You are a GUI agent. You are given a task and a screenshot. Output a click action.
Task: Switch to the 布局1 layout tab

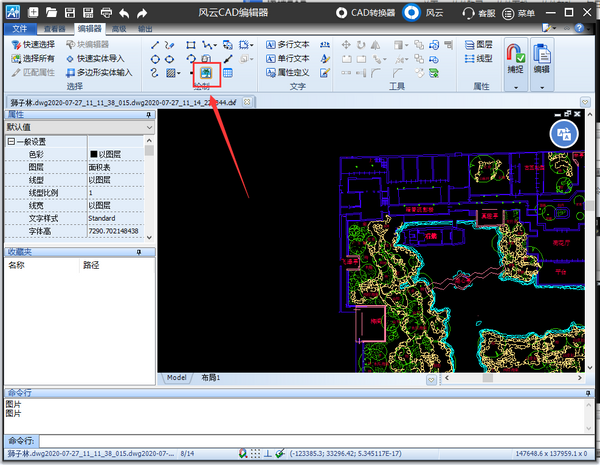point(211,378)
